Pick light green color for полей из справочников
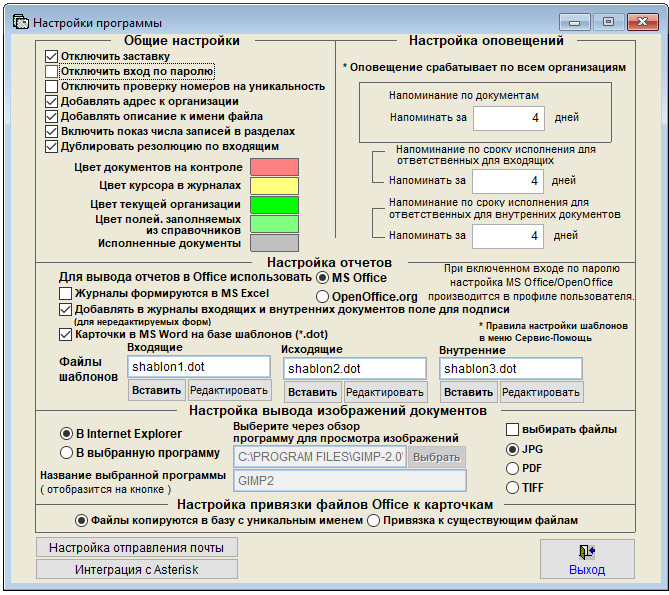 [x=274, y=224]
